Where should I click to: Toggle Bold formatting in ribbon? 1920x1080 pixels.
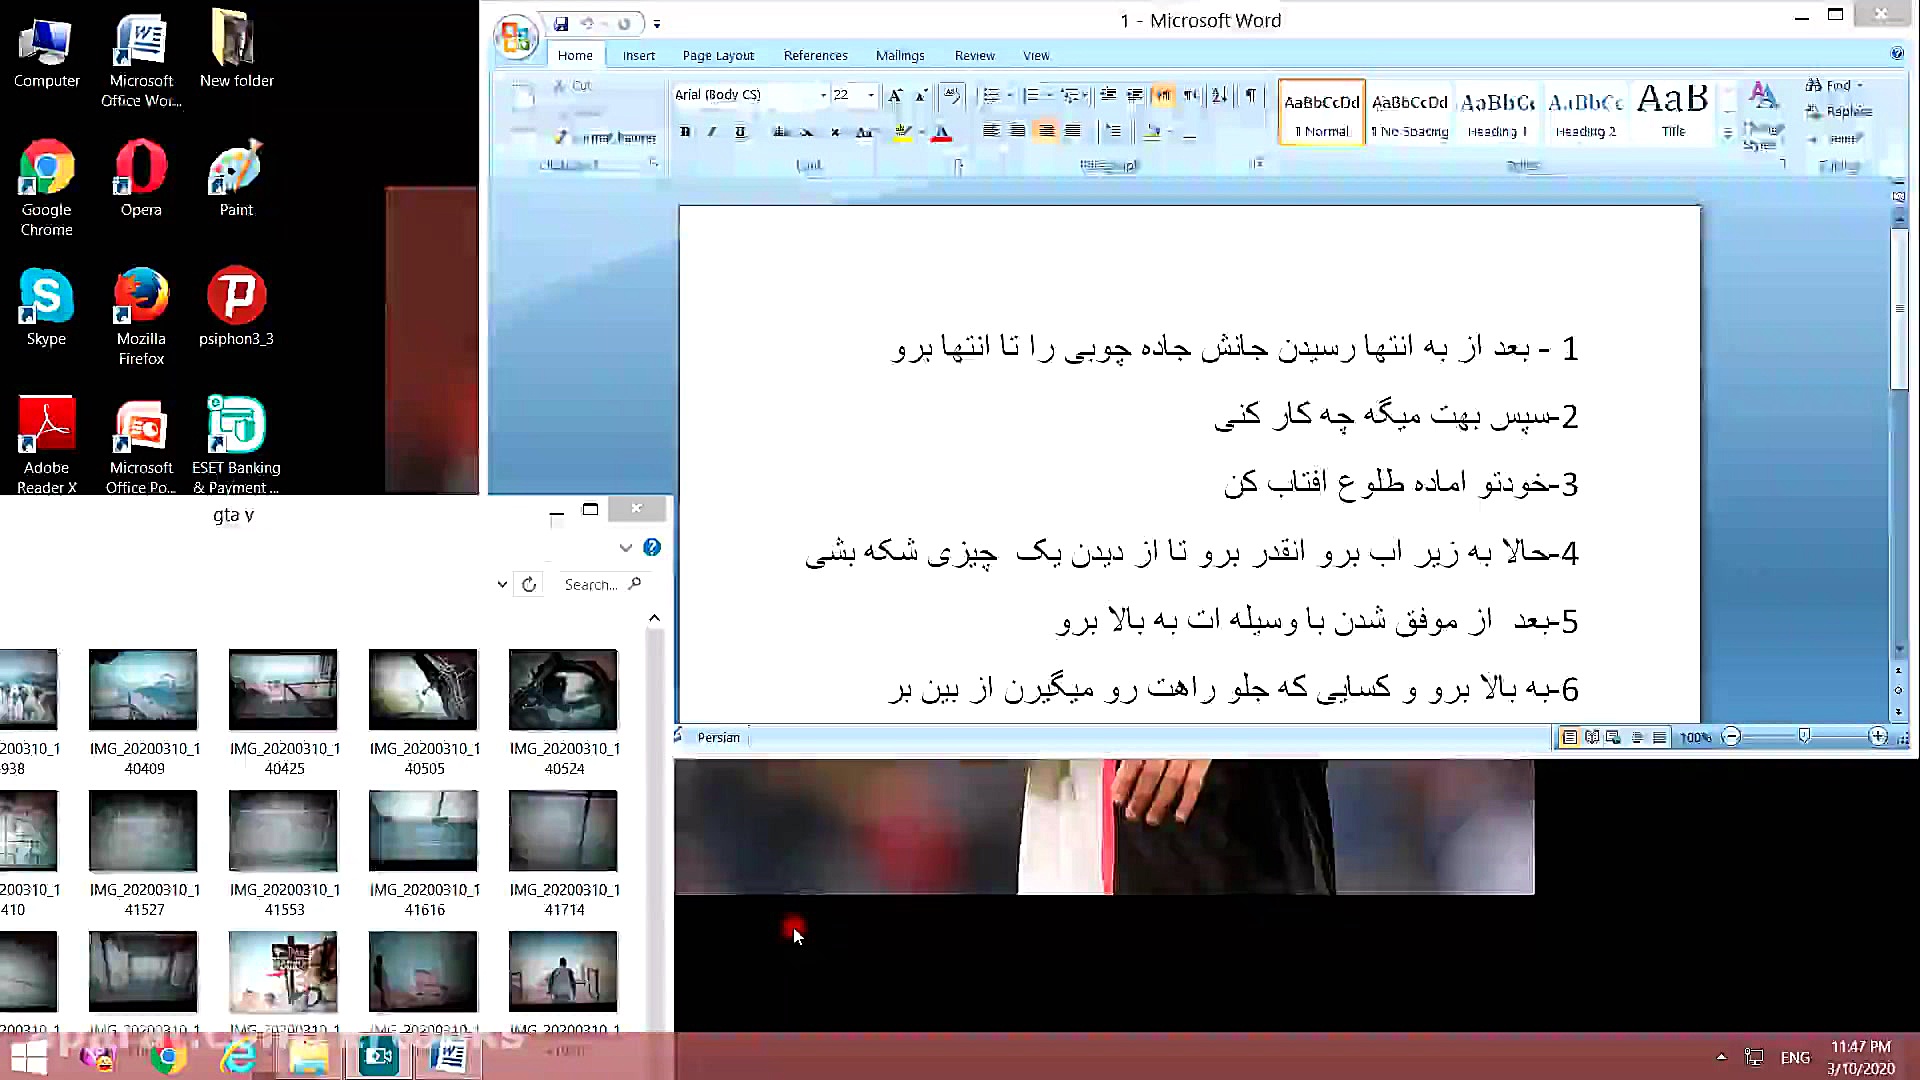(x=685, y=132)
